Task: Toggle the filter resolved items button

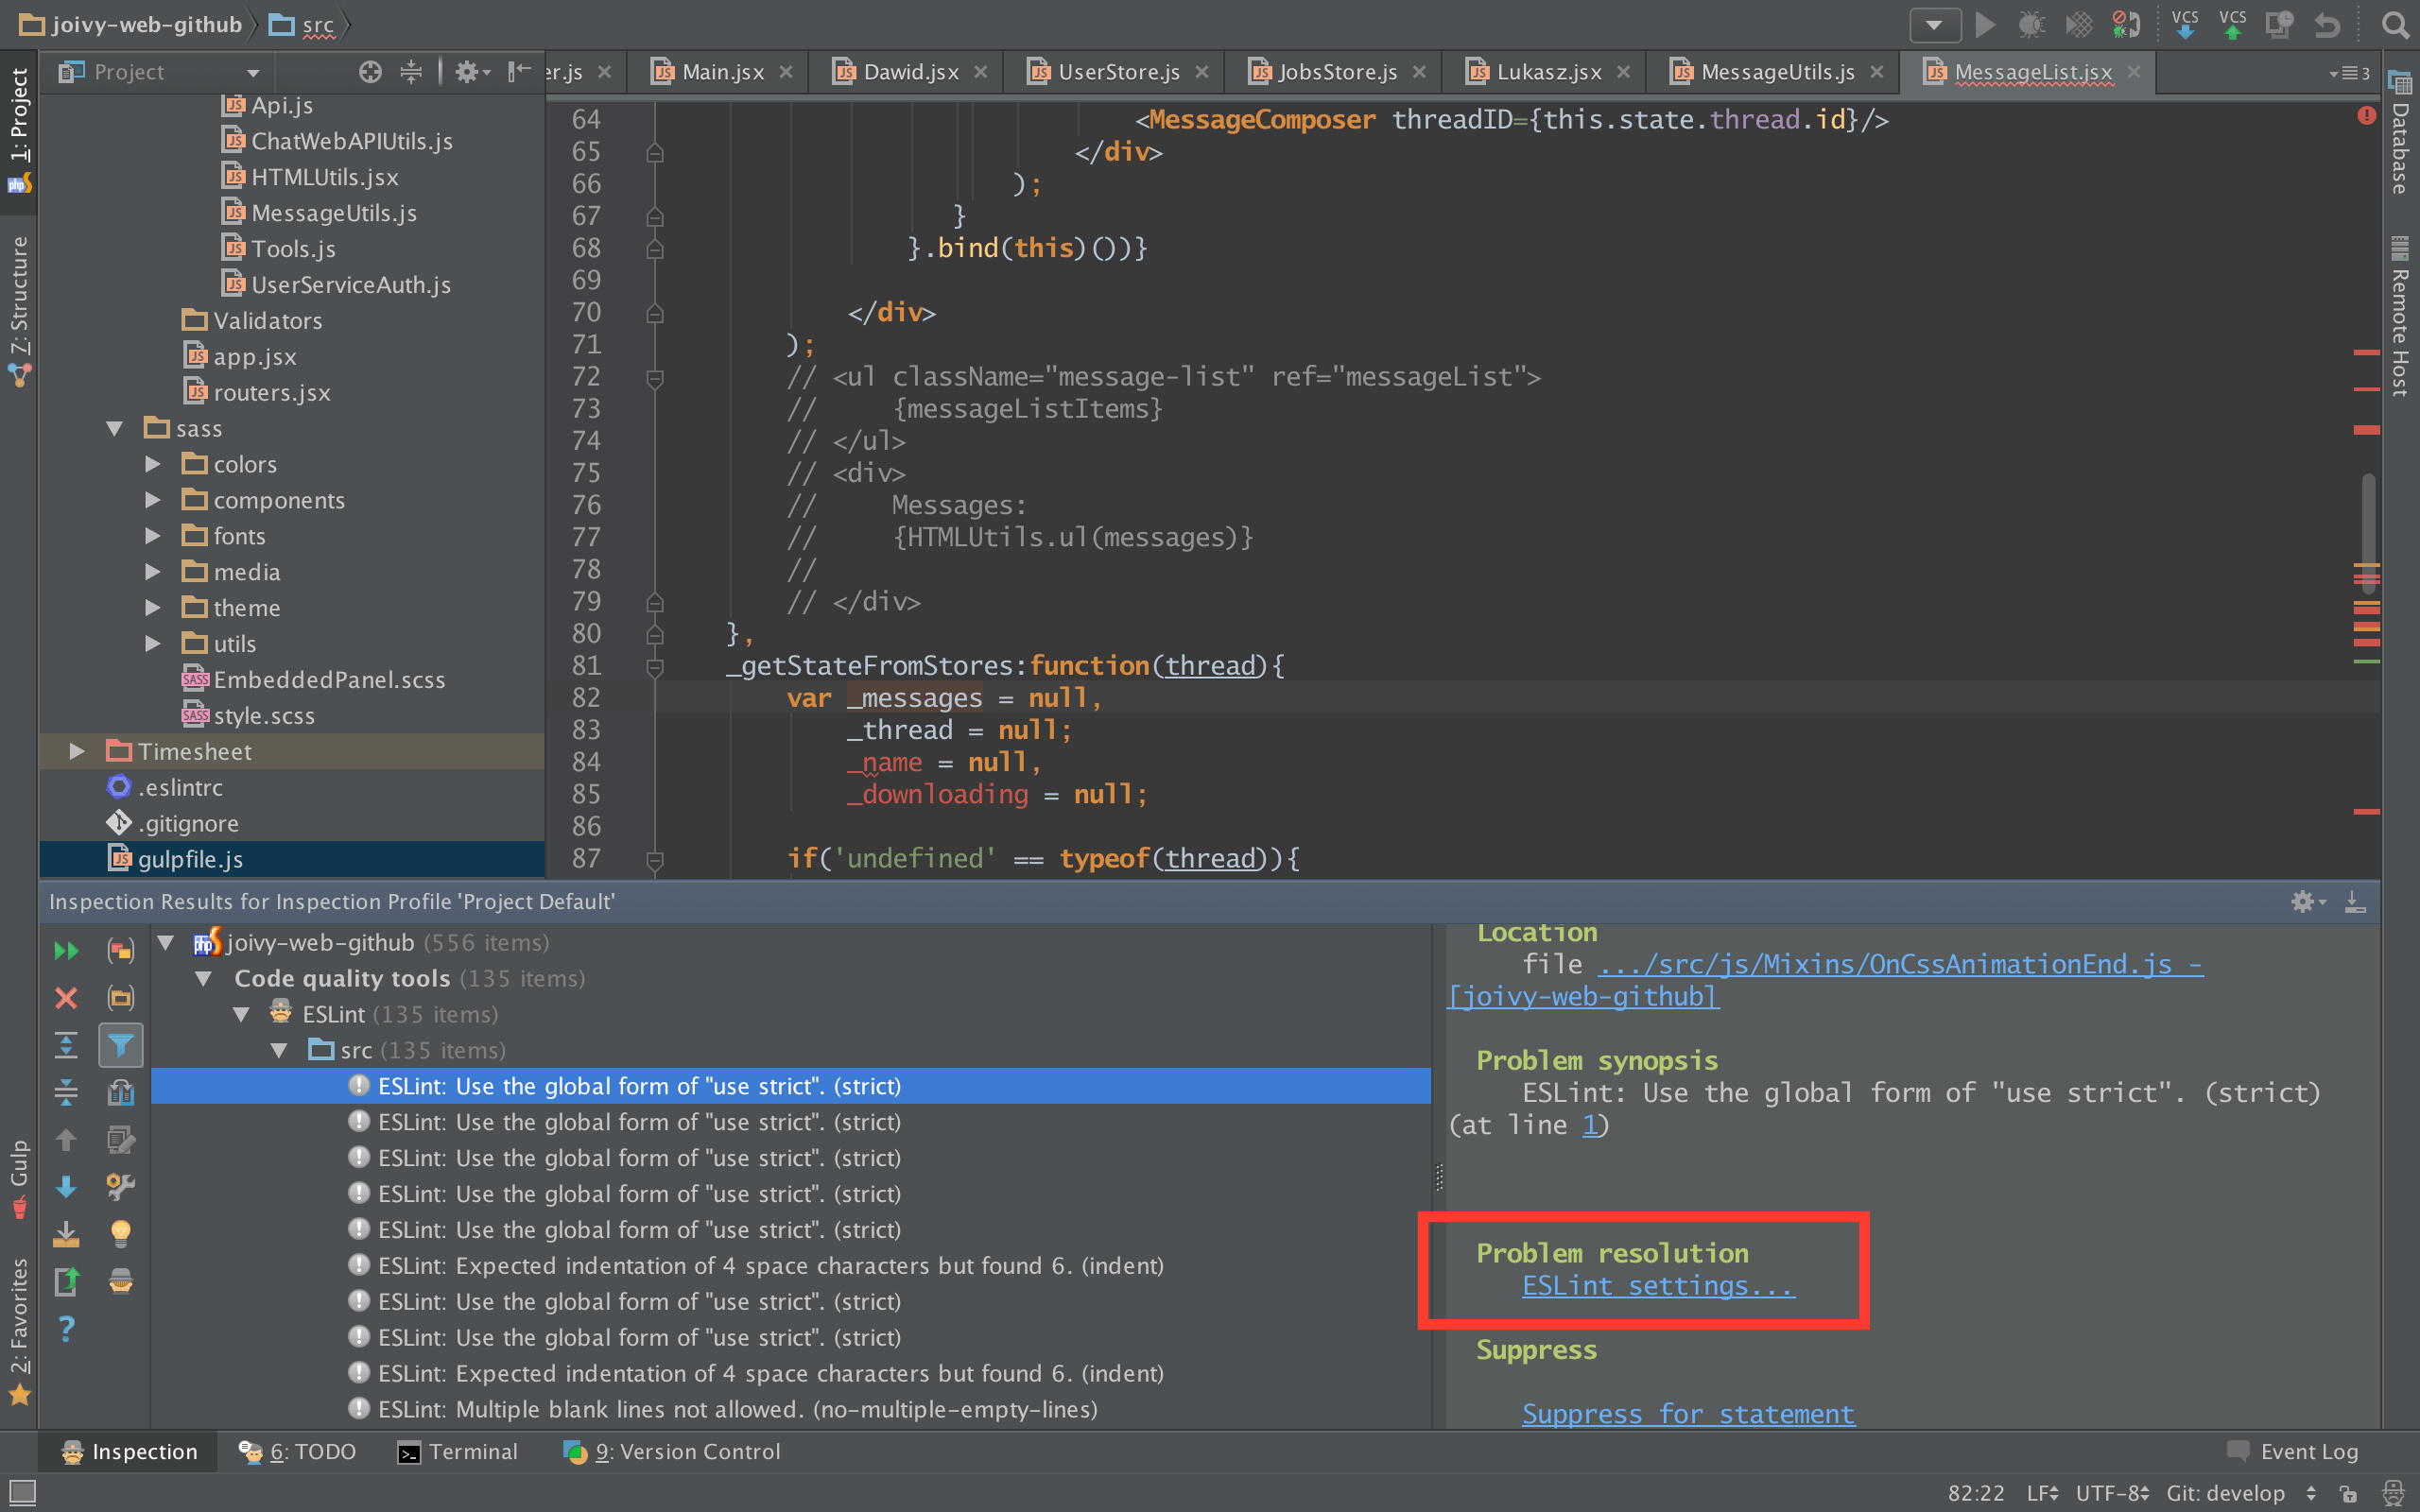Action: click(121, 1045)
